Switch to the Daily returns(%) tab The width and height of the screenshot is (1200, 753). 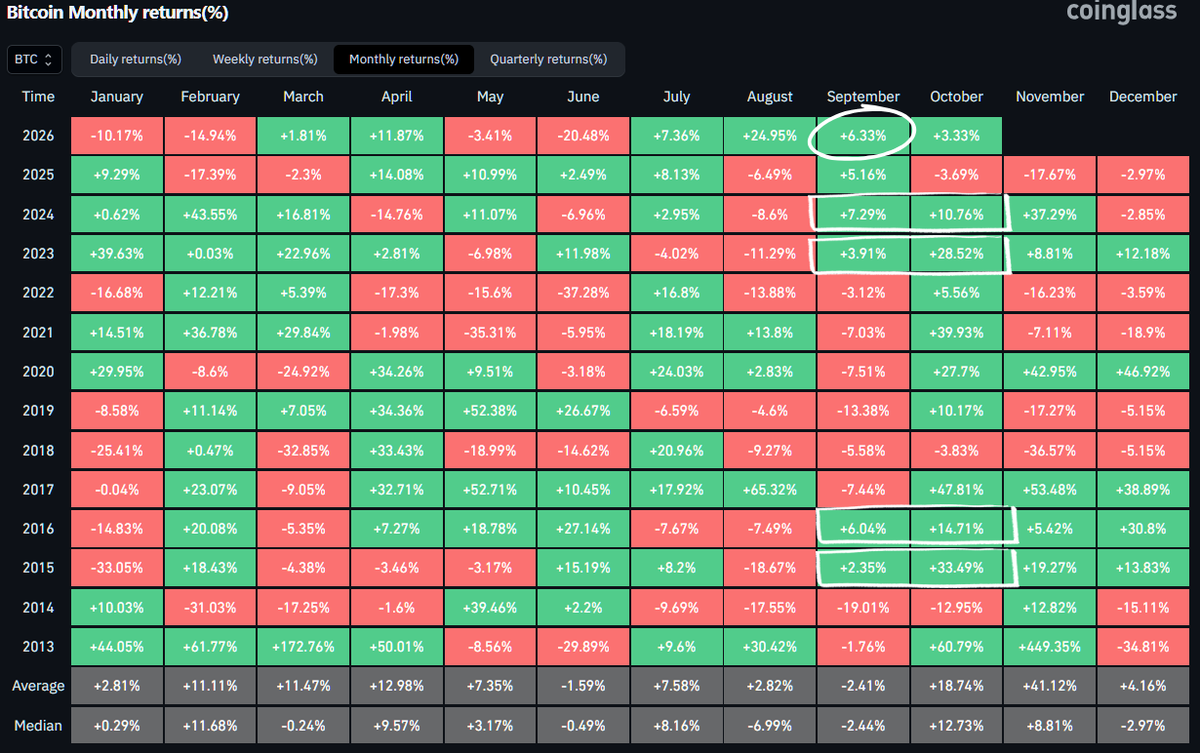click(136, 59)
